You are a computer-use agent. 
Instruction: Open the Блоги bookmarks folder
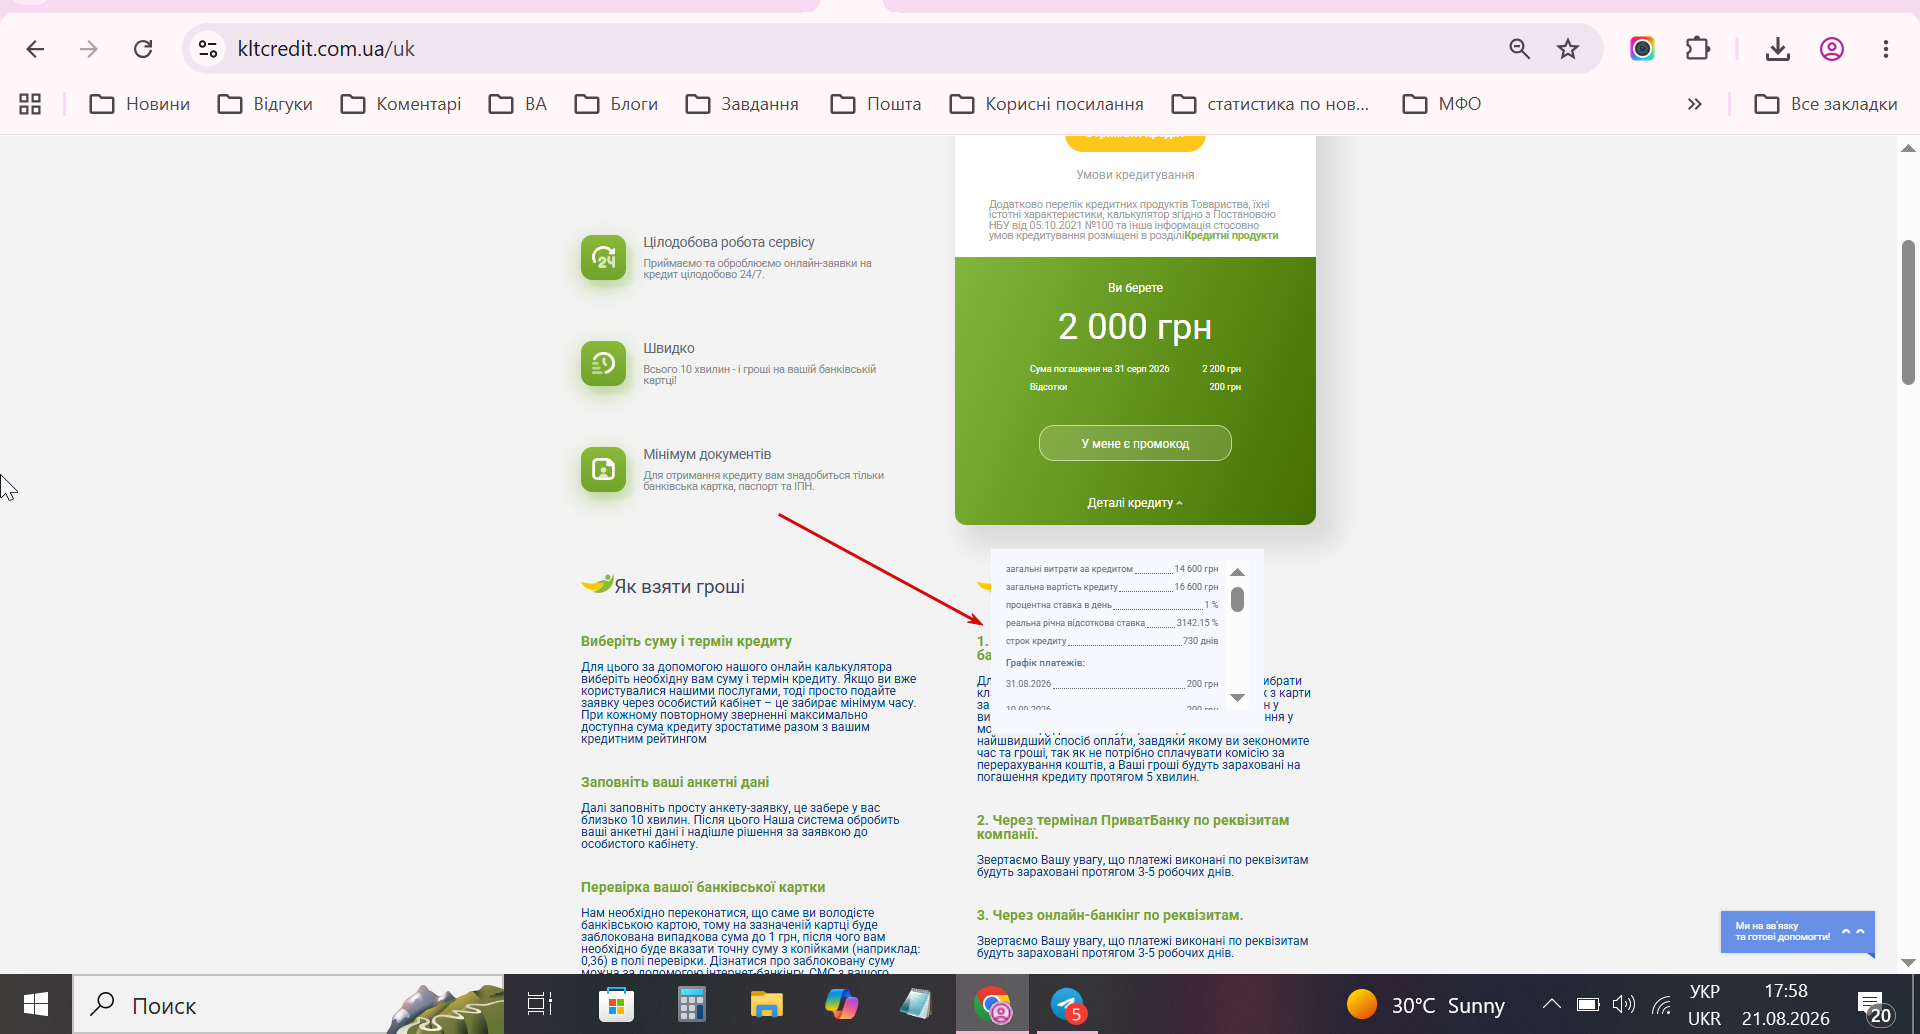pyautogui.click(x=616, y=104)
